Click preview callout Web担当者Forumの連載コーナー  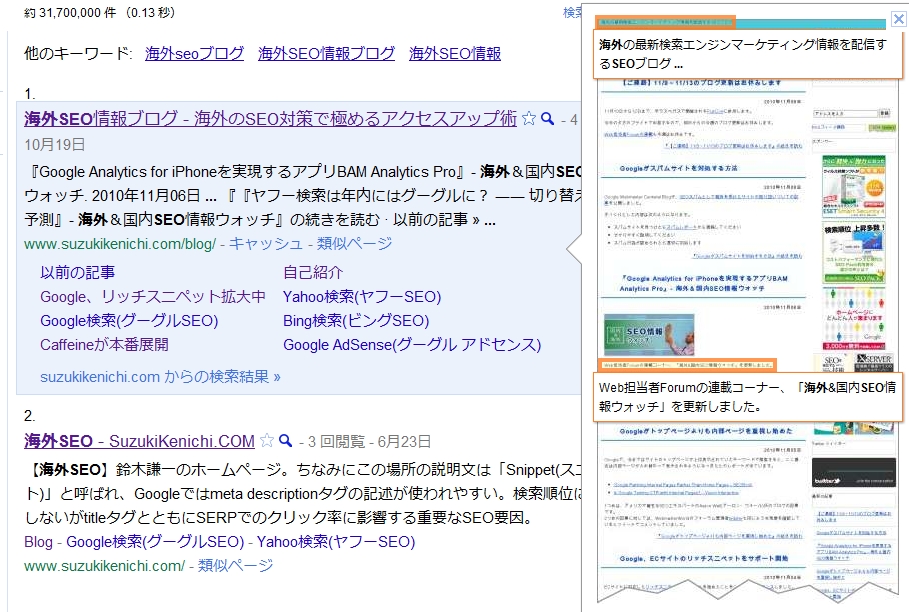(x=748, y=397)
